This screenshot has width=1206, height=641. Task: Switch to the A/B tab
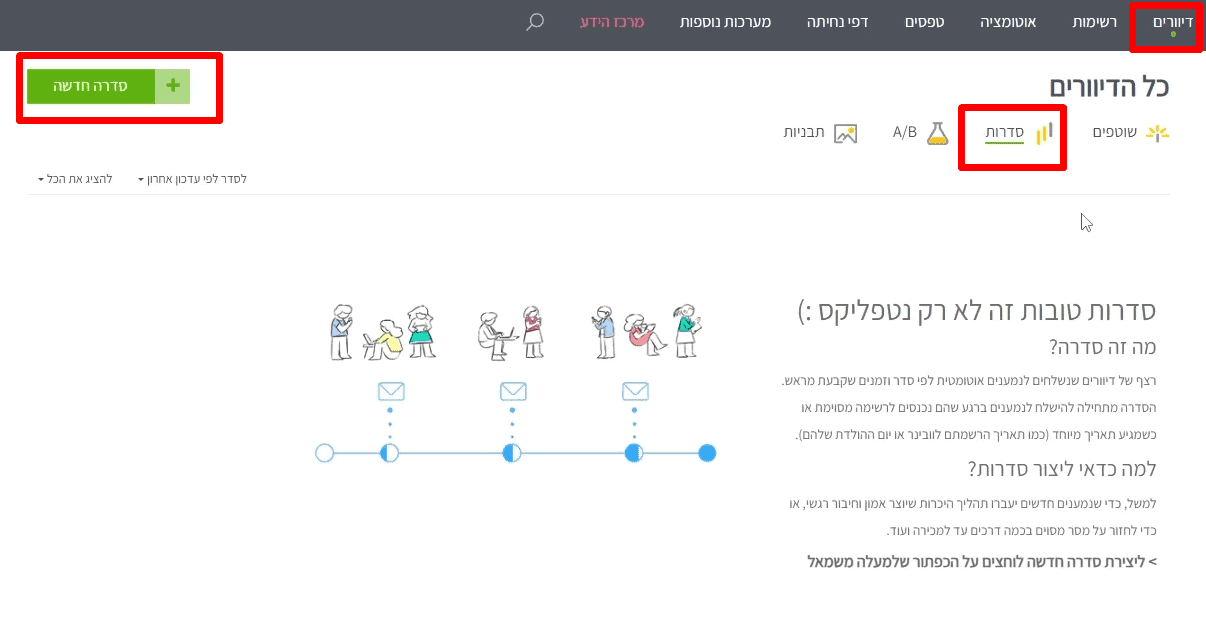905,132
